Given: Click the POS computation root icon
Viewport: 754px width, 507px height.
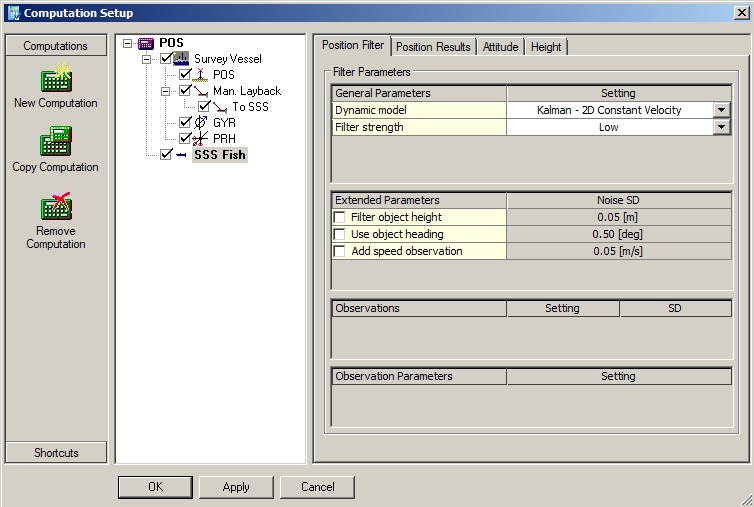Looking at the screenshot, I should click(x=146, y=43).
